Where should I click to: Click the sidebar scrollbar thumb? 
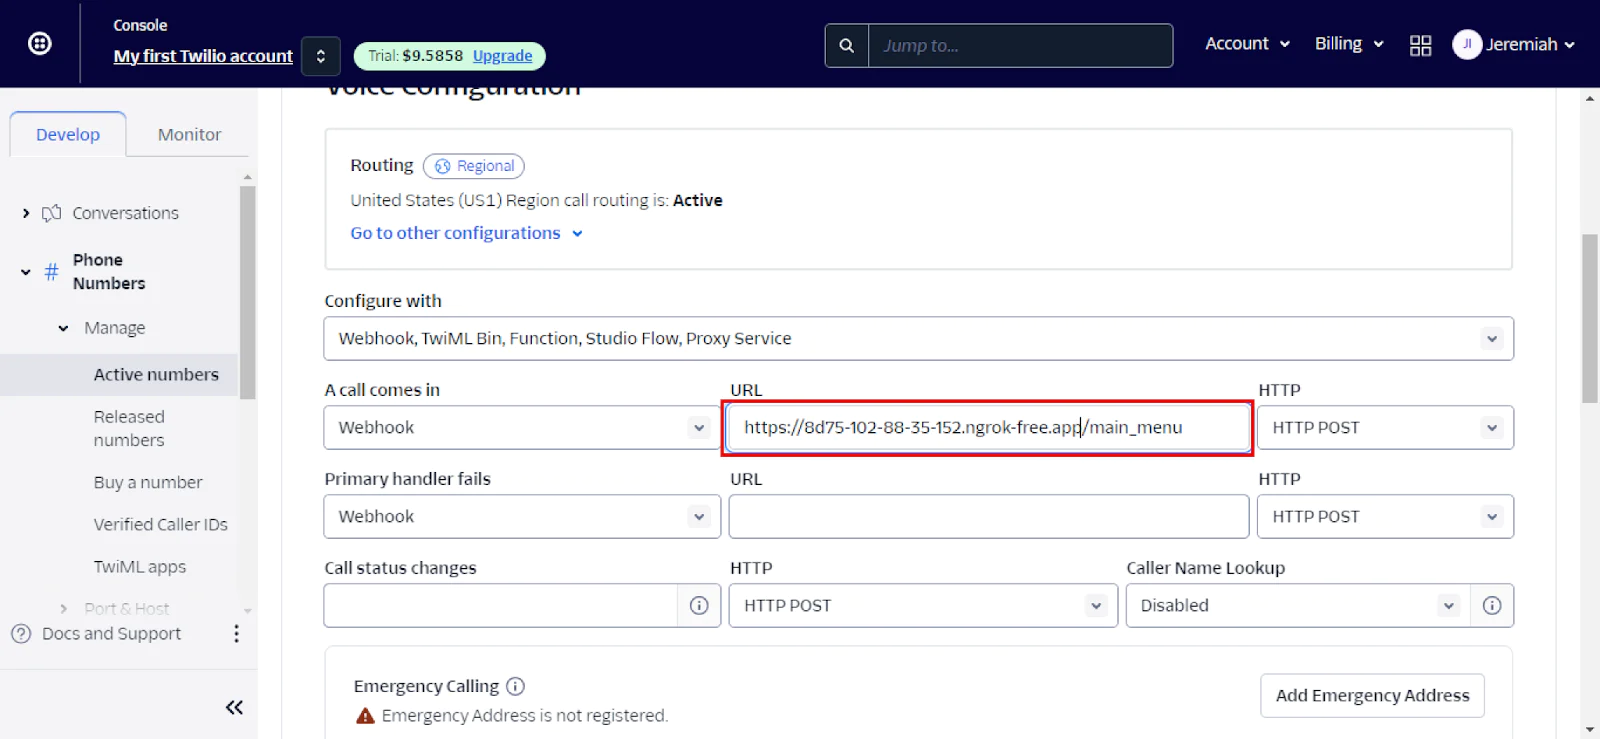coord(247,292)
